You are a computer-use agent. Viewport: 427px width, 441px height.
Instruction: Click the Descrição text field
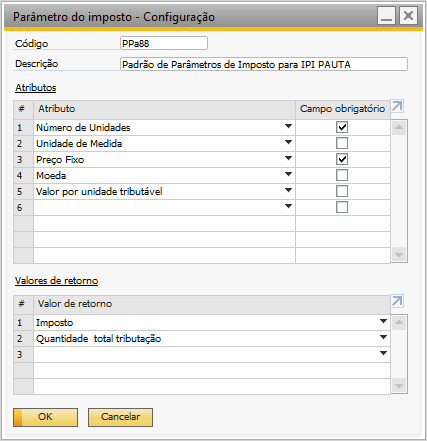point(264,64)
